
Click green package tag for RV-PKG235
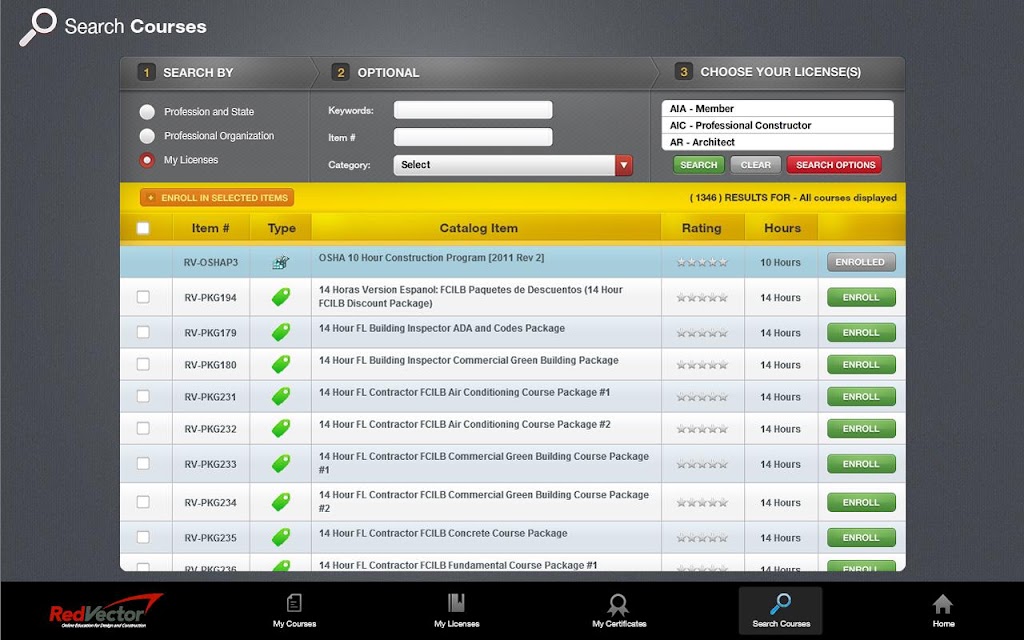(x=281, y=537)
